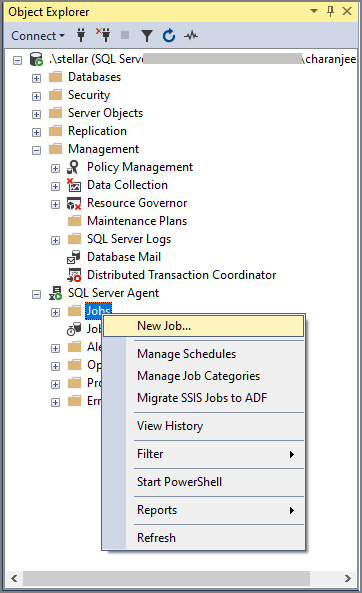
Task: Open the Activity Monitor pulse icon
Action: [x=191, y=36]
